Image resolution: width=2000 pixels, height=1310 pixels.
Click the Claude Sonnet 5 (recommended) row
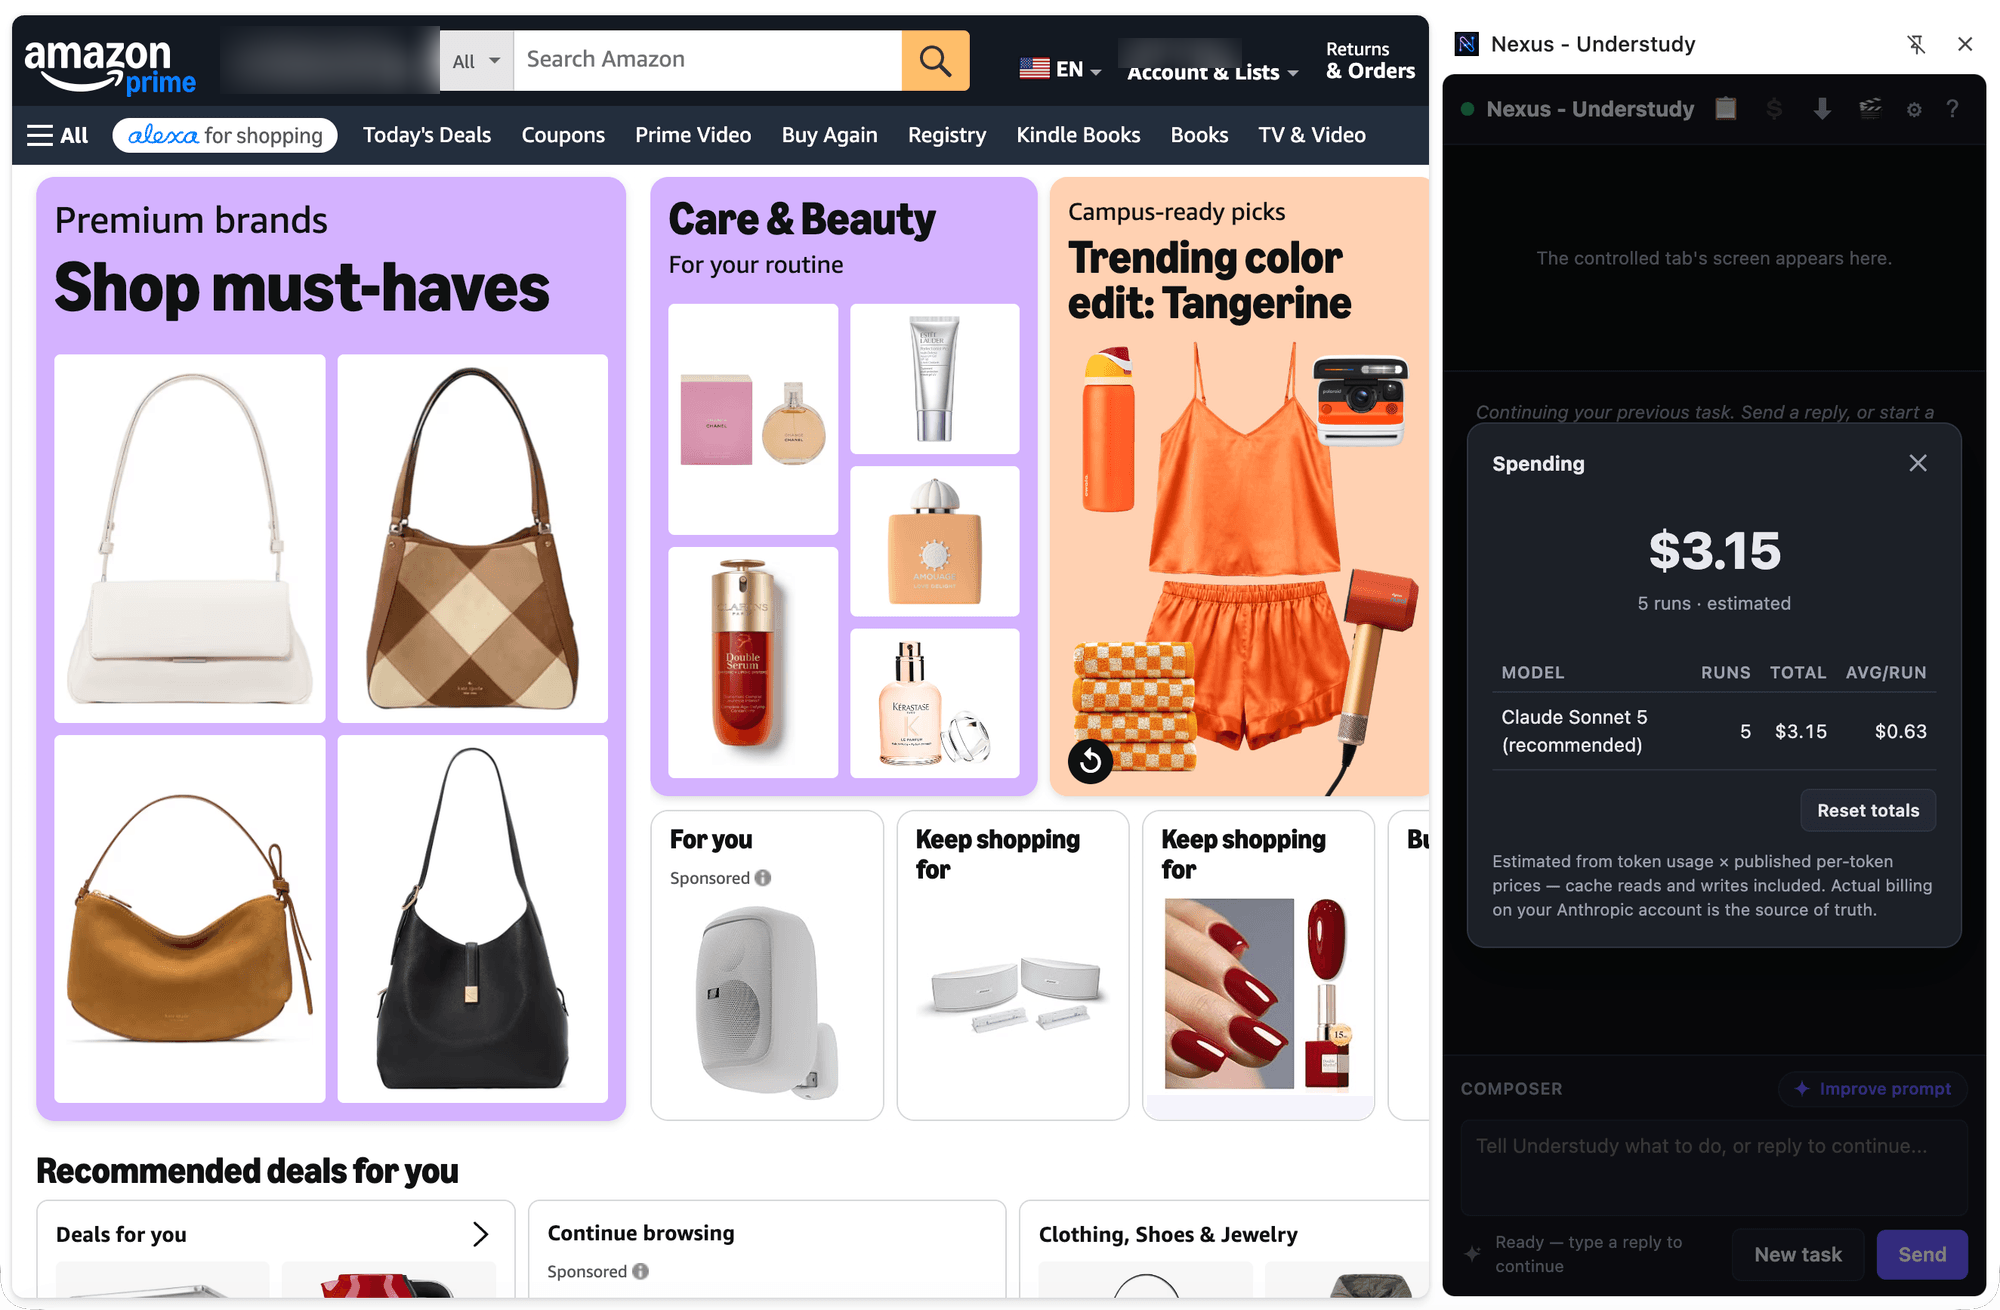coord(1714,731)
